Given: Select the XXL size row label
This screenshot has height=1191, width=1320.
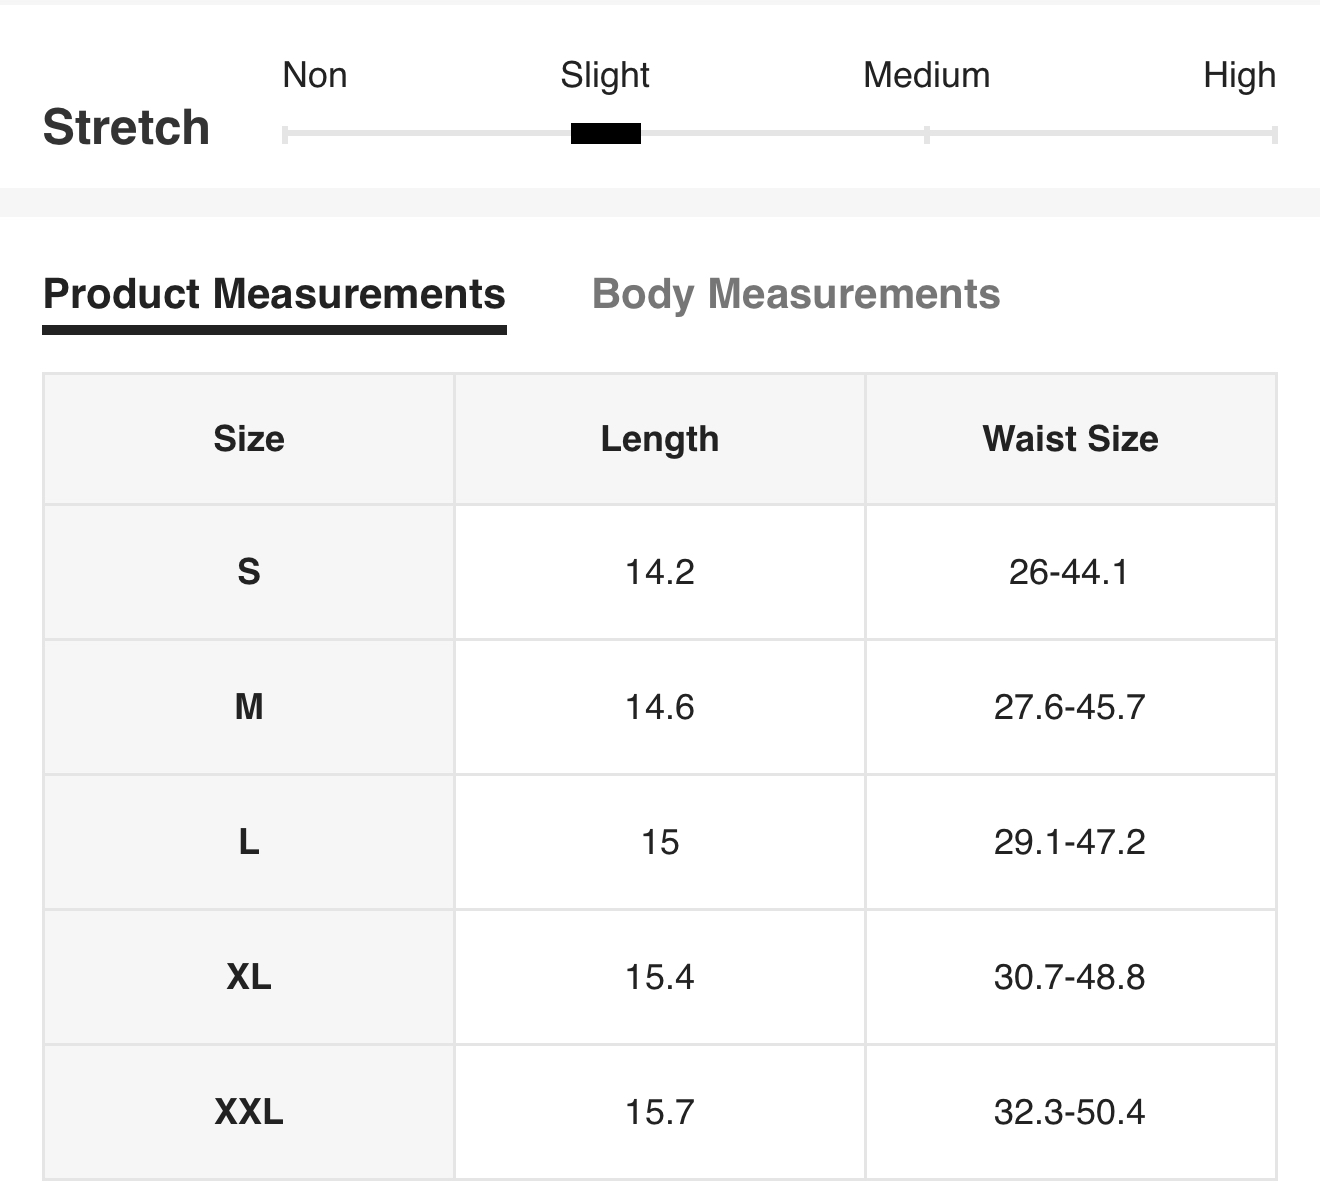Looking at the screenshot, I should pos(249,1112).
